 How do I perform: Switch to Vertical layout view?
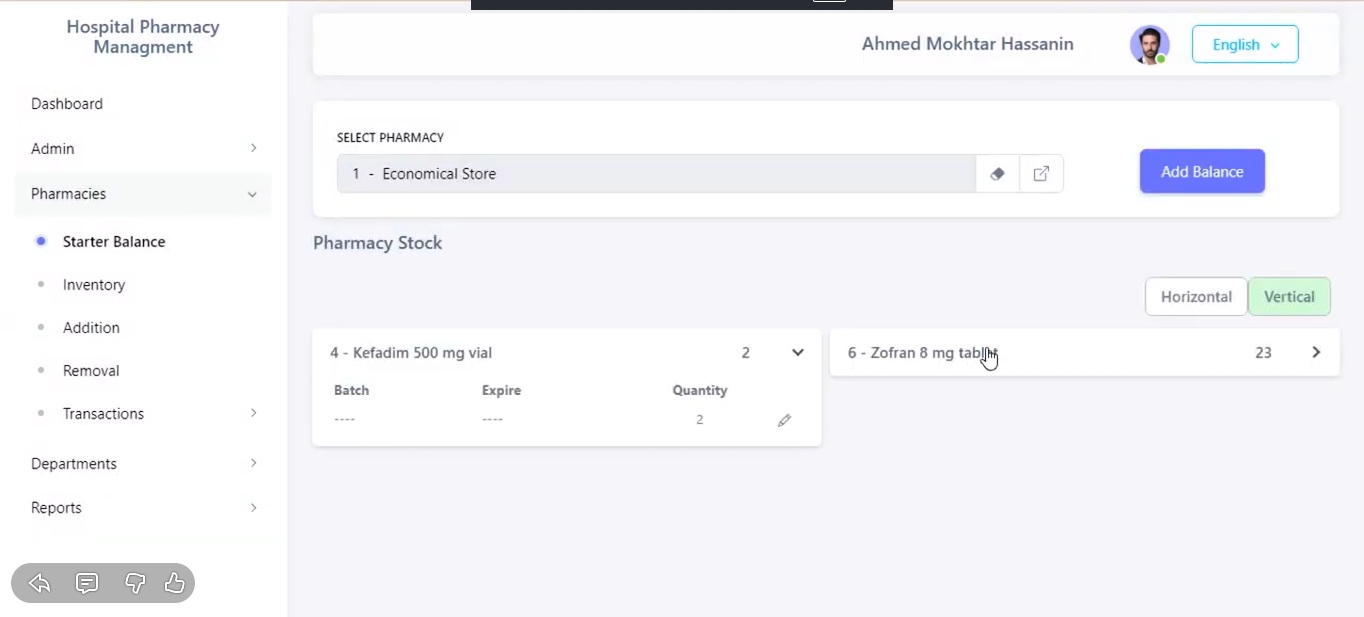(1289, 297)
